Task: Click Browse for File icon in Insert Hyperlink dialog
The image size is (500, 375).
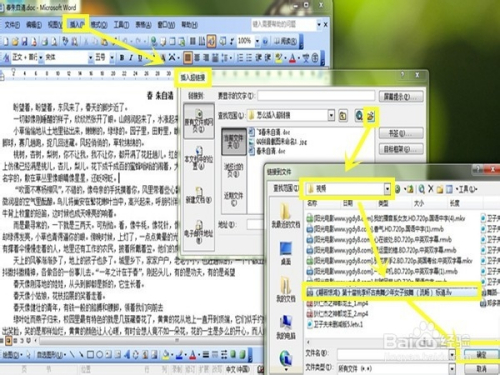Action: click(x=371, y=116)
